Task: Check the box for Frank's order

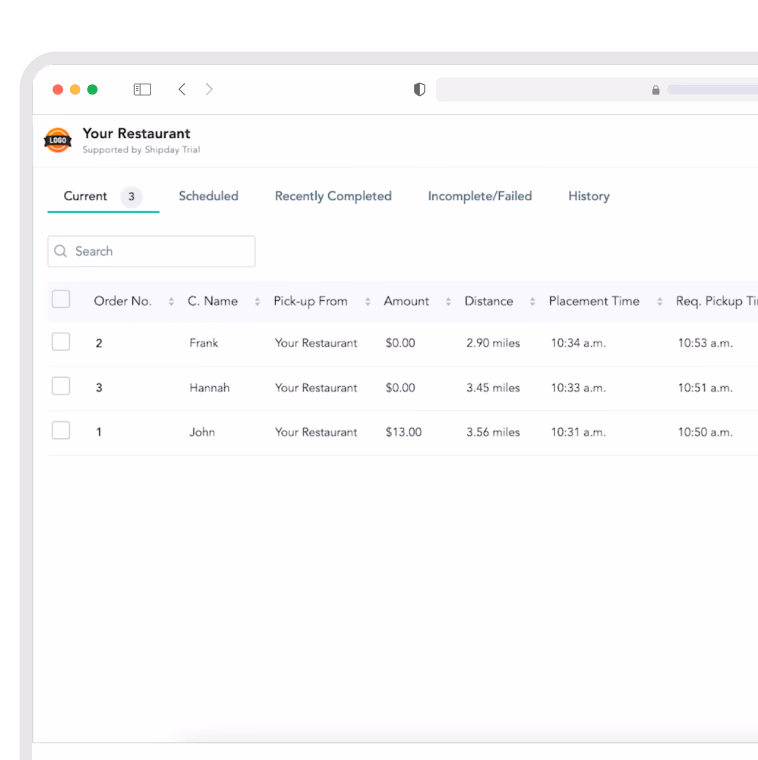Action: click(x=61, y=342)
